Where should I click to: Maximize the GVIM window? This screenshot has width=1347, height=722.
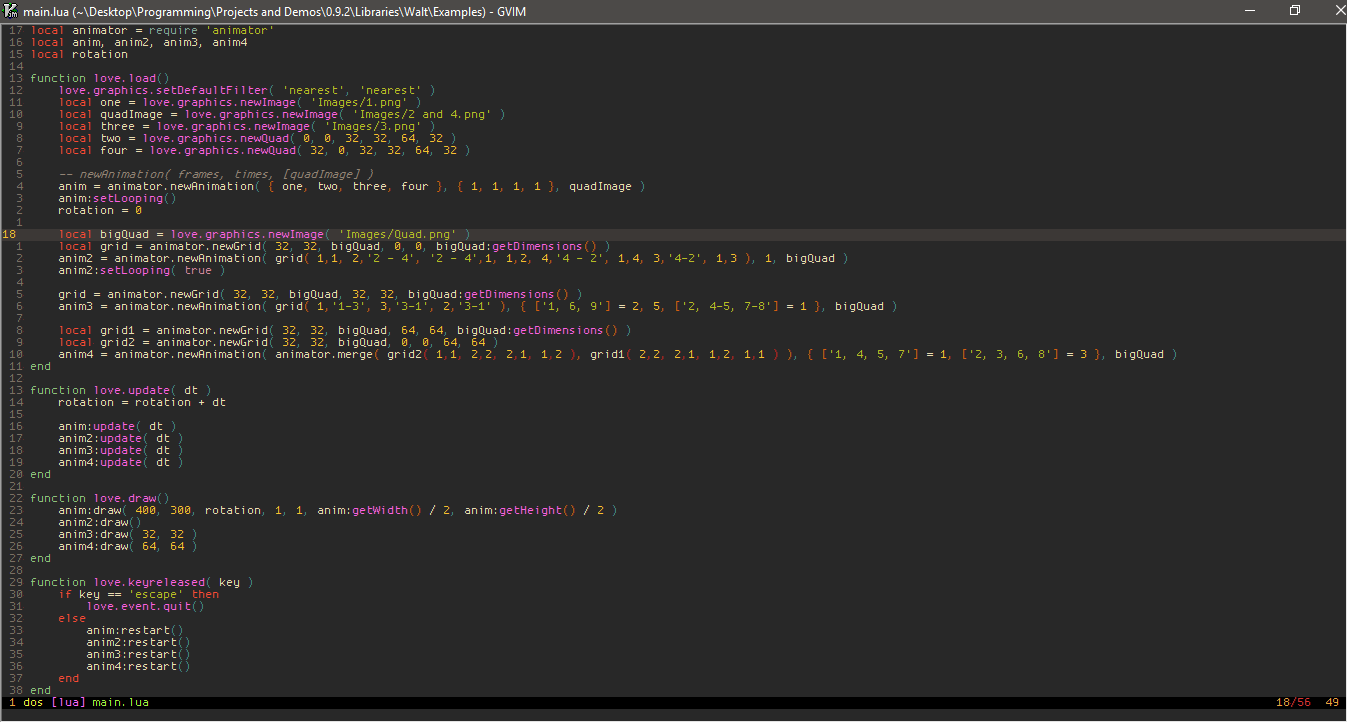pos(1295,10)
